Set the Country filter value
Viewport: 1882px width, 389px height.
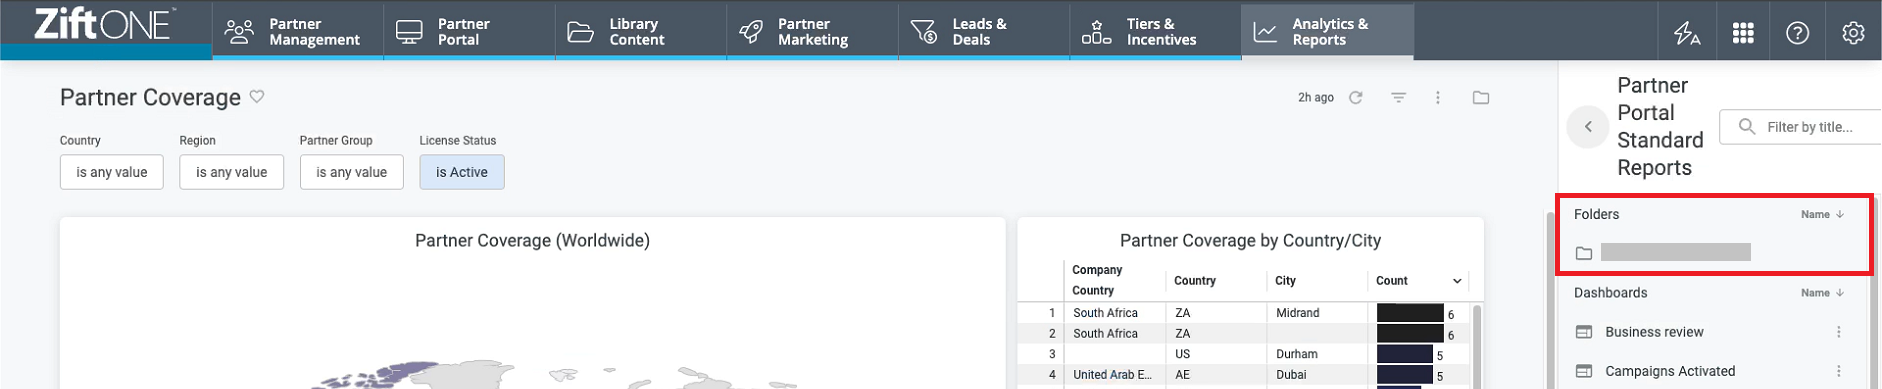coord(112,172)
